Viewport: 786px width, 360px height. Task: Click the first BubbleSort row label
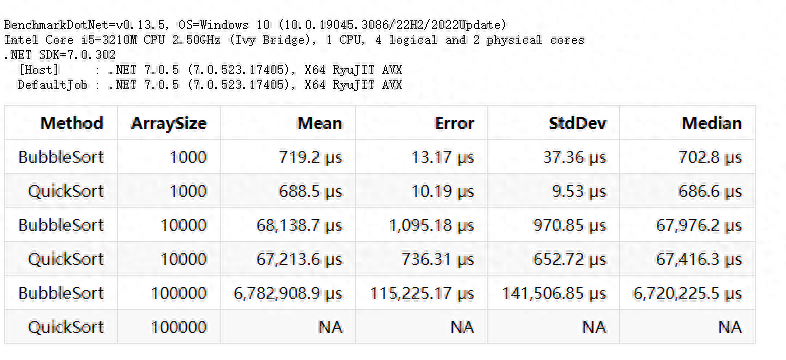pos(61,157)
